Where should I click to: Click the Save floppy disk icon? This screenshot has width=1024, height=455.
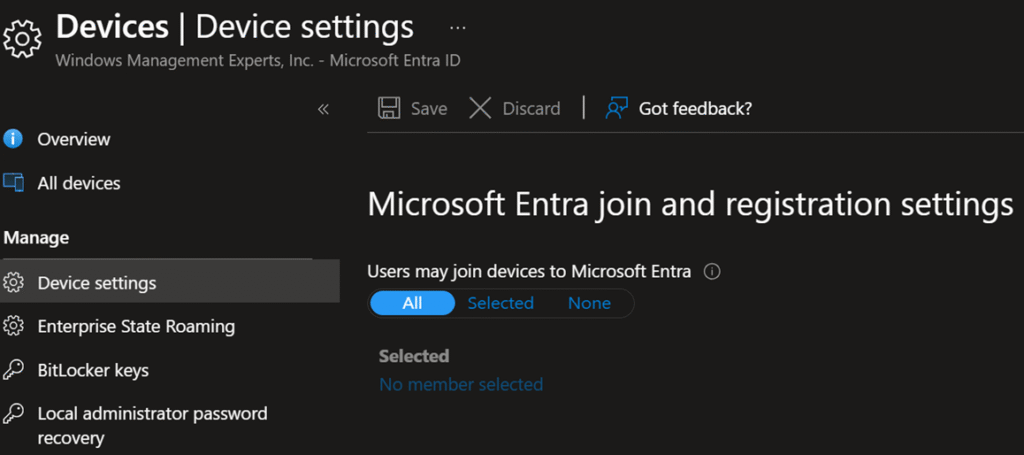389,108
